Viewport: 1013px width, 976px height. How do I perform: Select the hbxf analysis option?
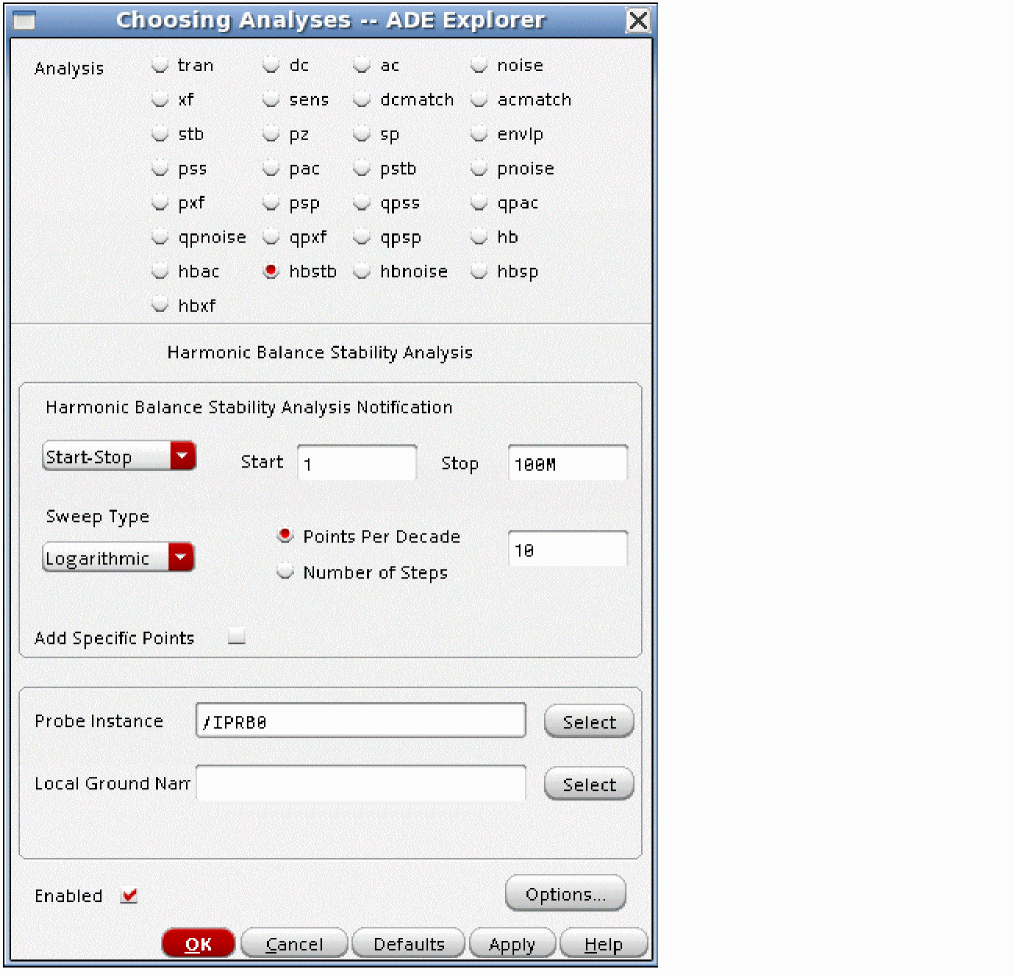coord(160,305)
